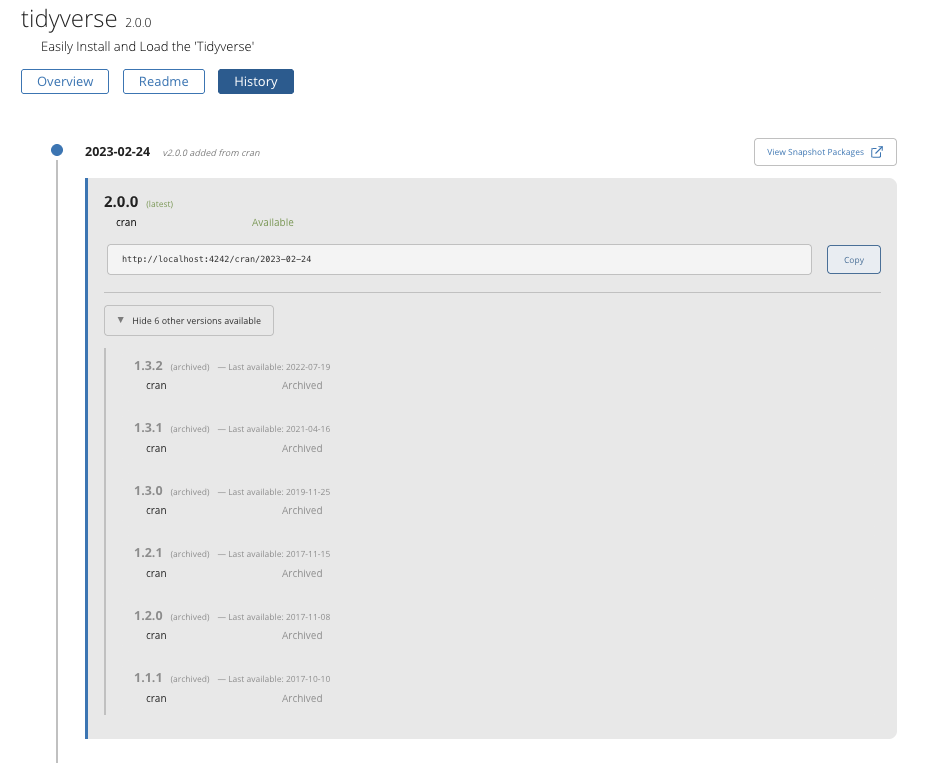Screen dimensions: 927x763
Task: Click View Snapshot Packages button
Action: (x=824, y=152)
